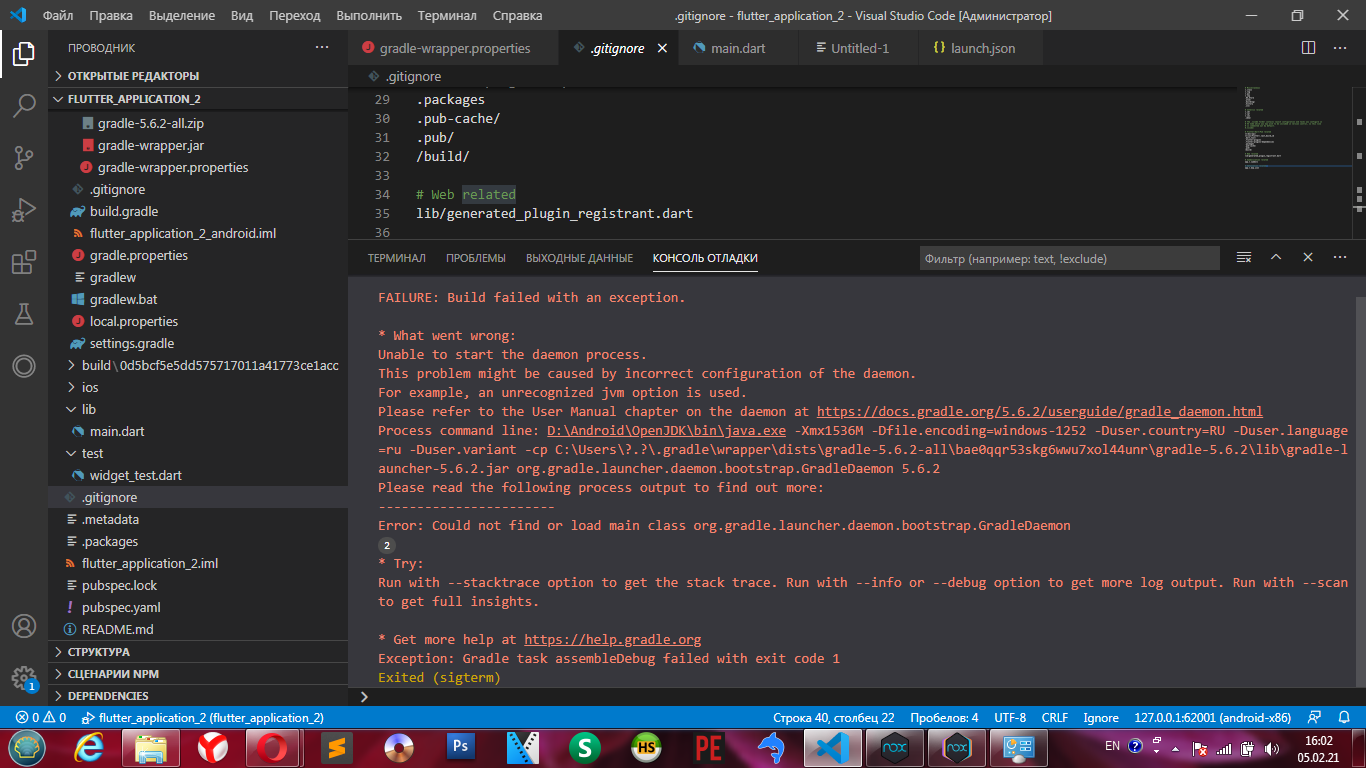Open the Search view in activity bar

[24, 105]
